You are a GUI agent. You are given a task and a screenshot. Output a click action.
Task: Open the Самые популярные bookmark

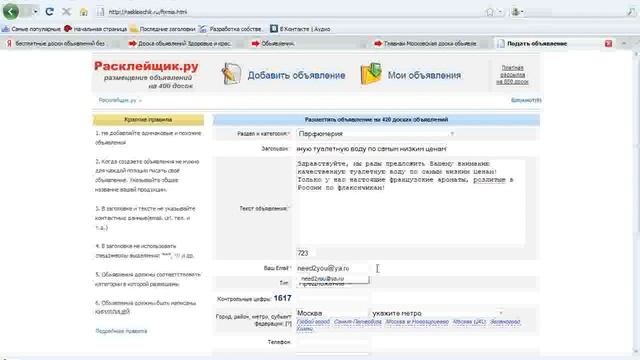32,29
